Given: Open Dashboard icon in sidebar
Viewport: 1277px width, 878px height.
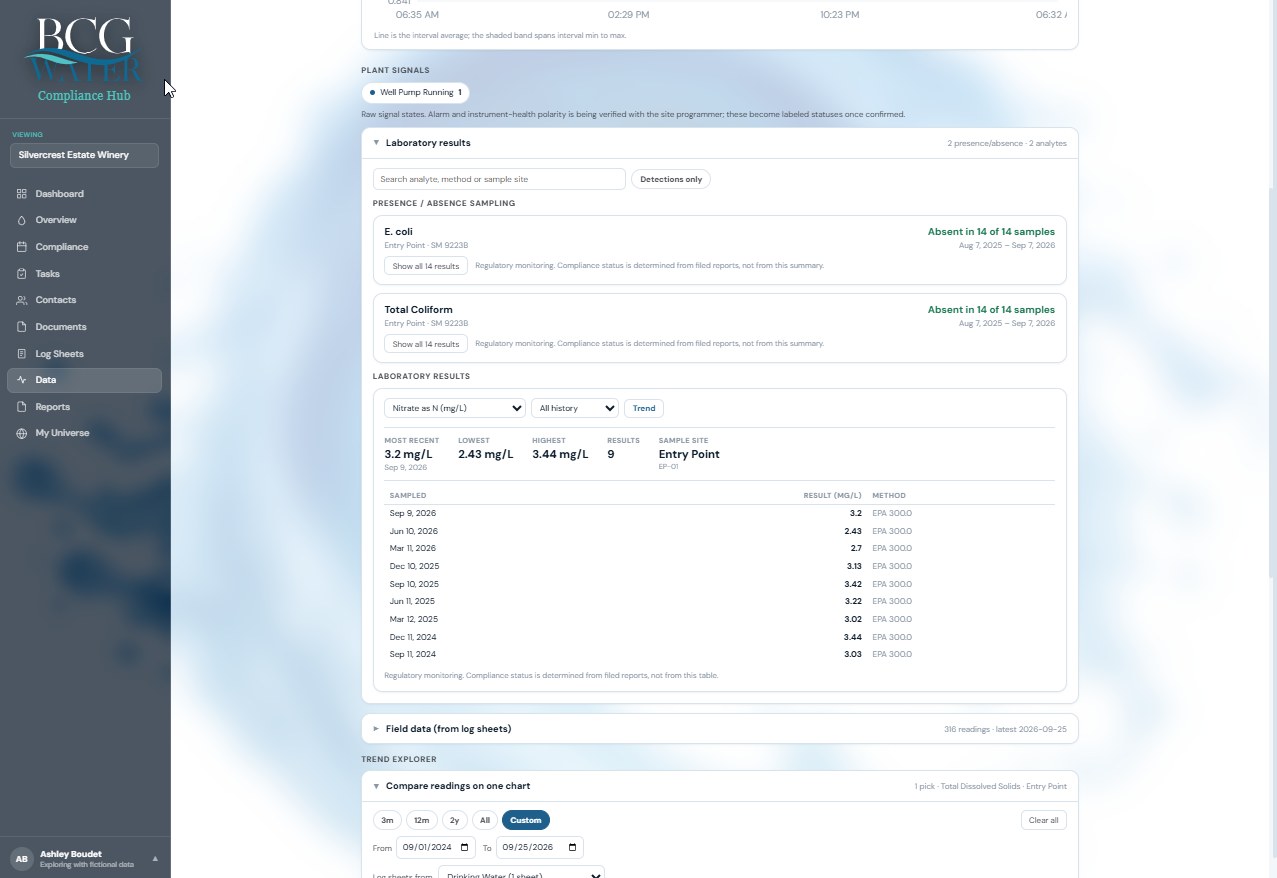Looking at the screenshot, I should coord(22,194).
